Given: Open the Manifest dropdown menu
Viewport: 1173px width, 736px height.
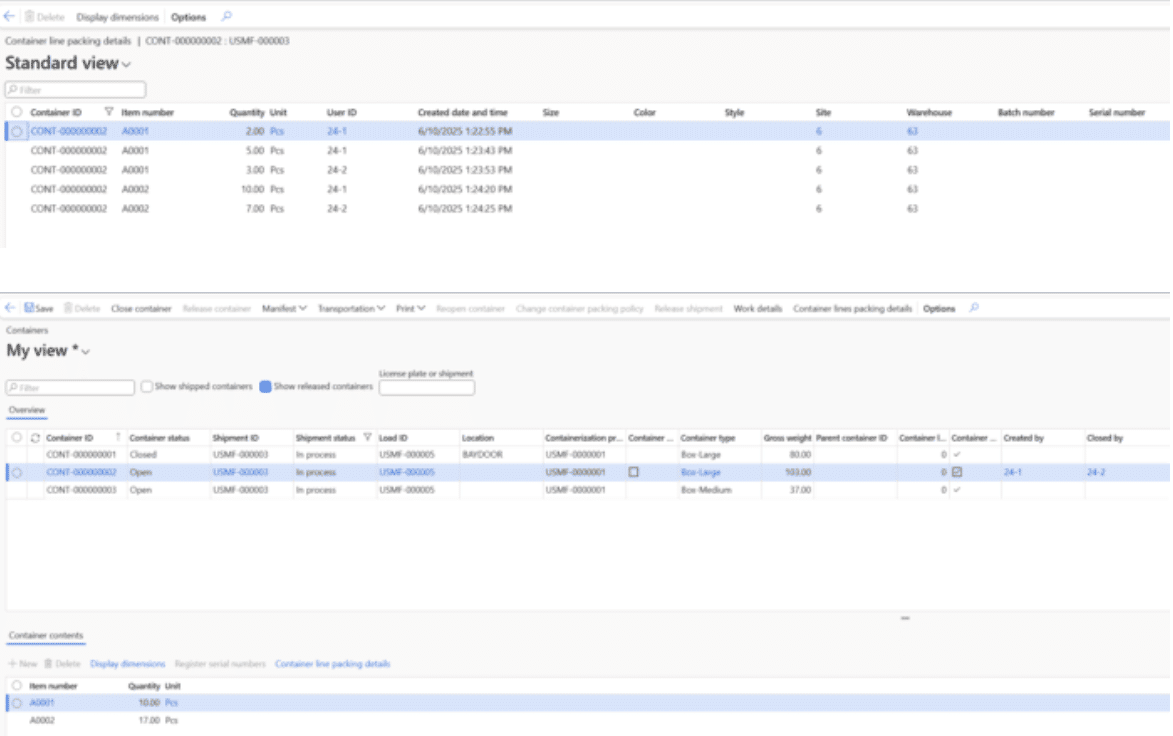Looking at the screenshot, I should pyautogui.click(x=284, y=309).
